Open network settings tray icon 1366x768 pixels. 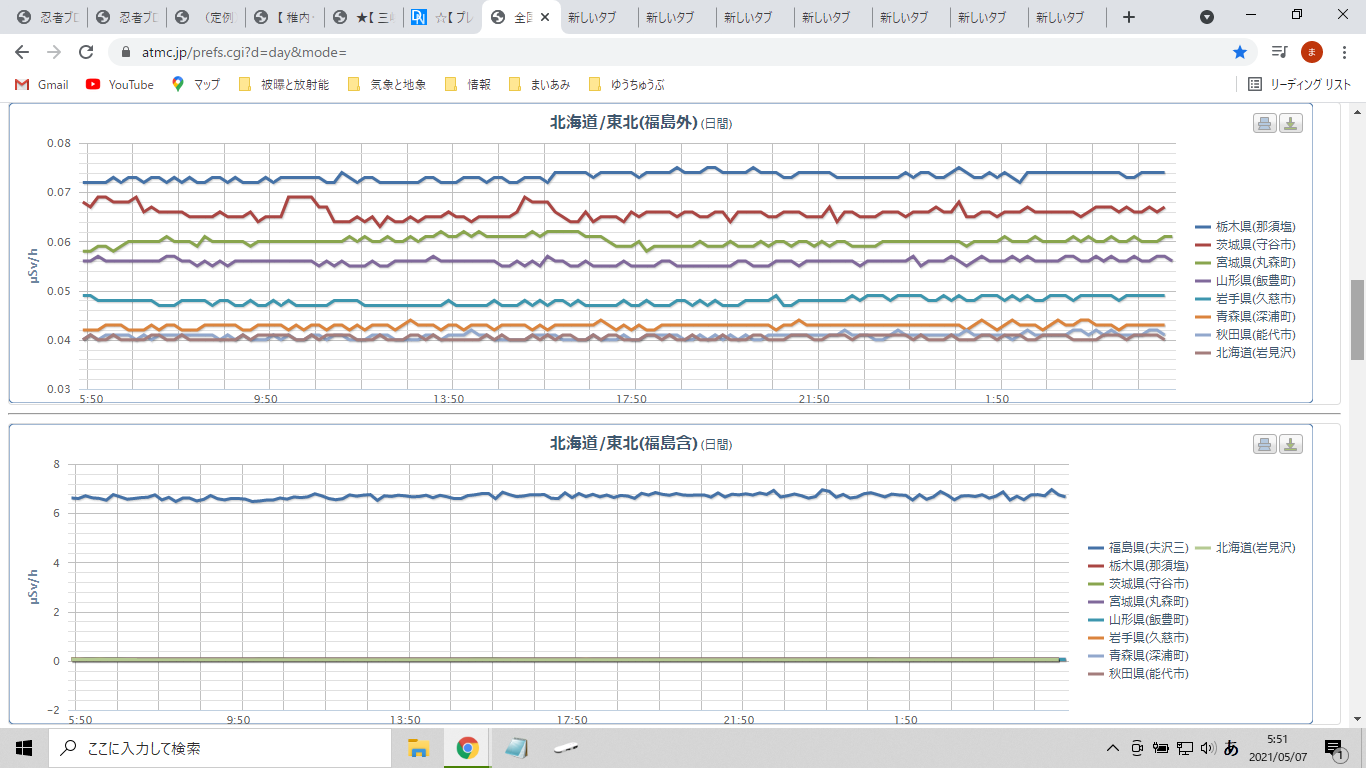pyautogui.click(x=1185, y=748)
